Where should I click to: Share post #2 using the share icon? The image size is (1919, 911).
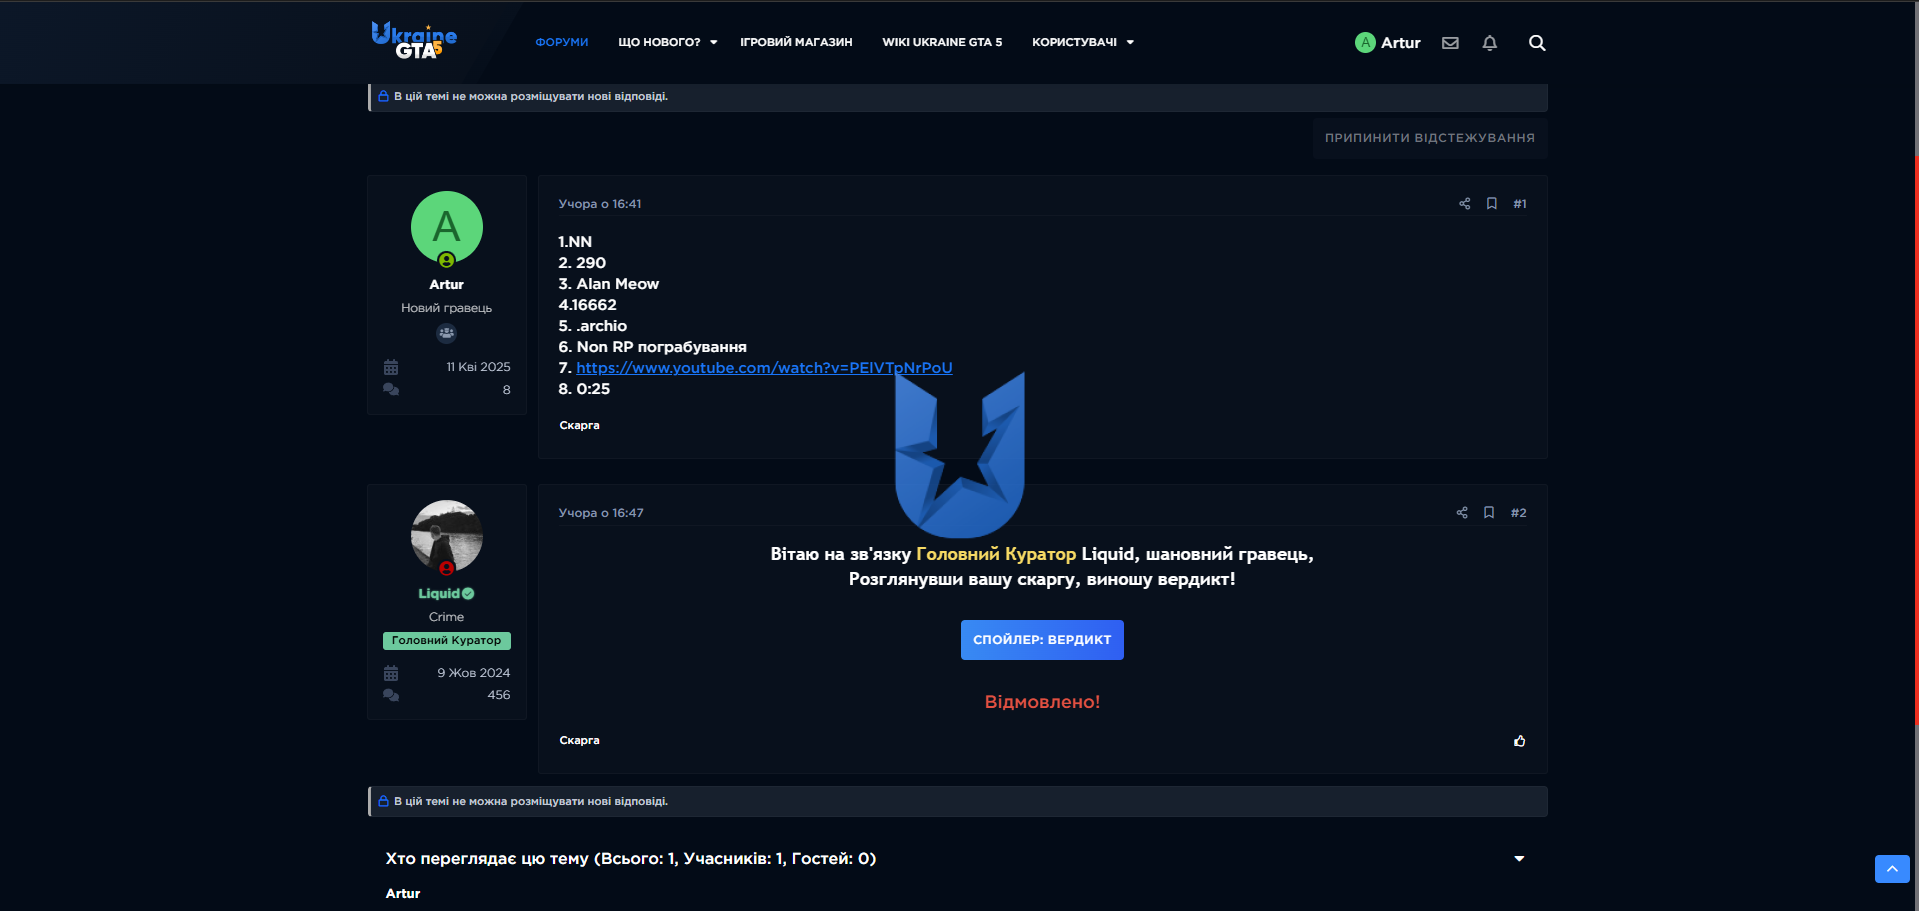pyautogui.click(x=1462, y=513)
